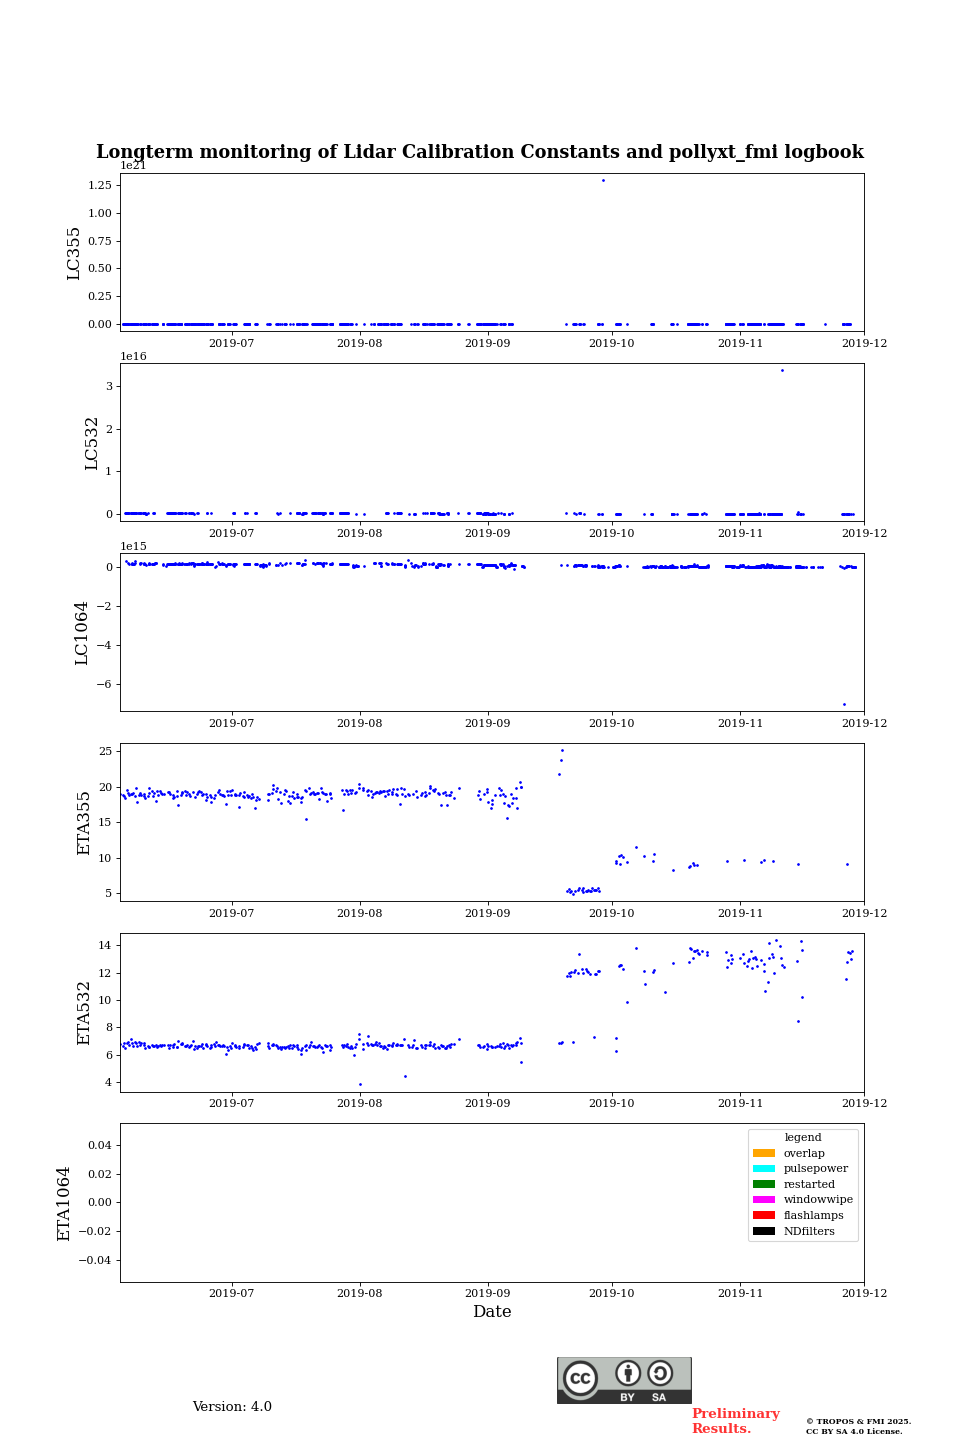Viewport: 960px width, 1440px height.
Task: Click the Creative Commons CC circle icon
Action: (580, 1378)
